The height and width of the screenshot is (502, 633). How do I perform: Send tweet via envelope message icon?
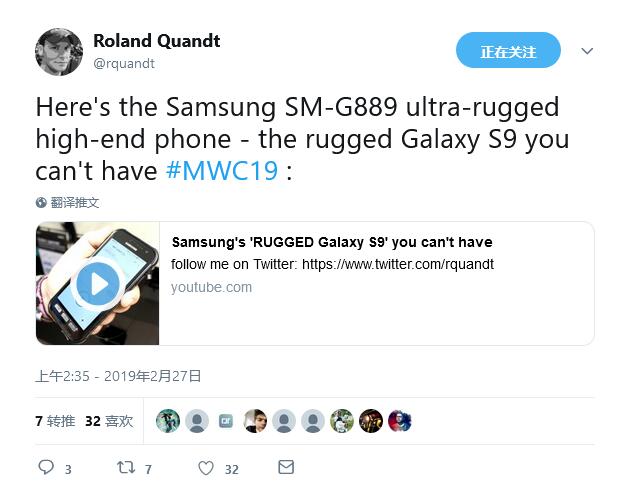coord(286,467)
